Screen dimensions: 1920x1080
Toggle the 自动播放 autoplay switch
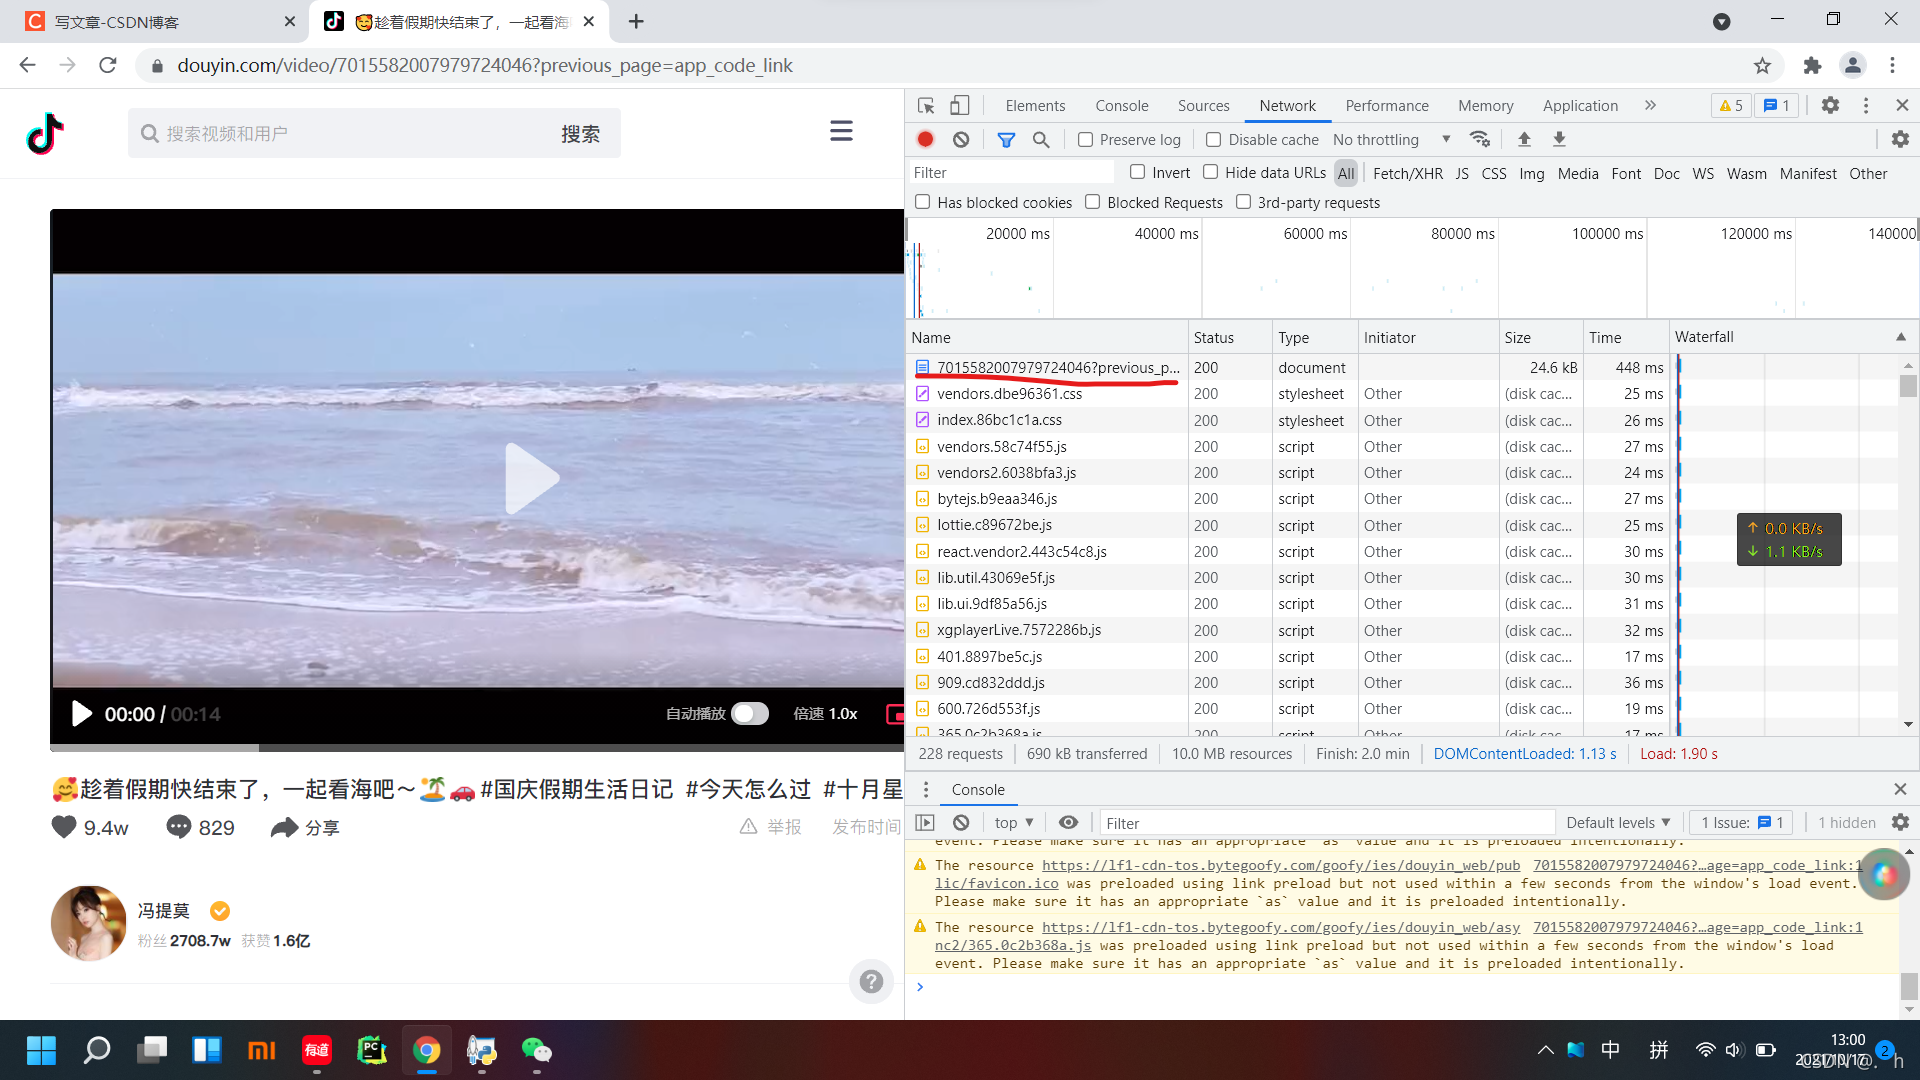click(x=749, y=713)
